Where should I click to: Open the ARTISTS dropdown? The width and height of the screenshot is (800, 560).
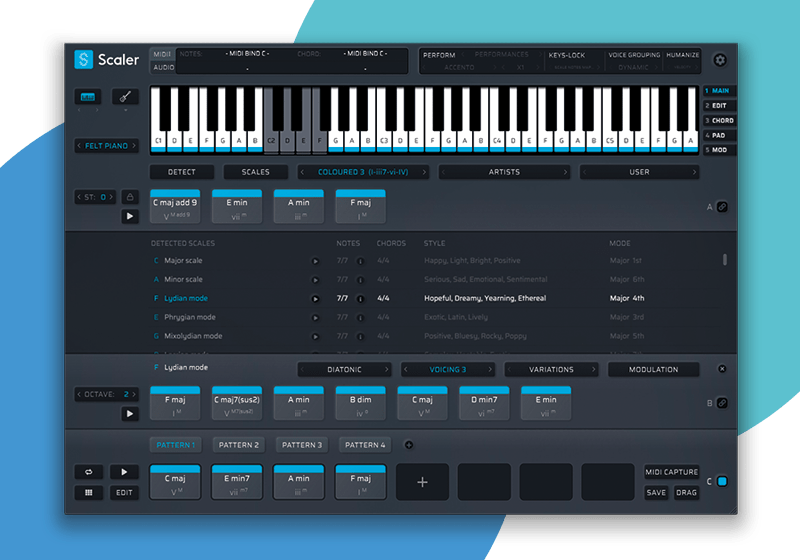[504, 172]
